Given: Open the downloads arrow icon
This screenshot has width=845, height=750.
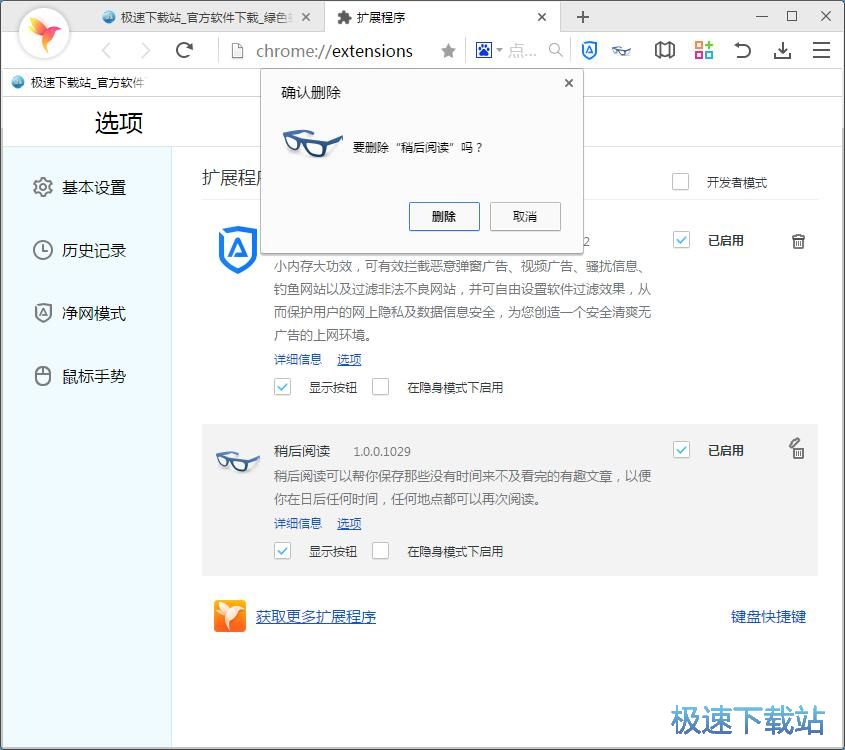Looking at the screenshot, I should 782,51.
